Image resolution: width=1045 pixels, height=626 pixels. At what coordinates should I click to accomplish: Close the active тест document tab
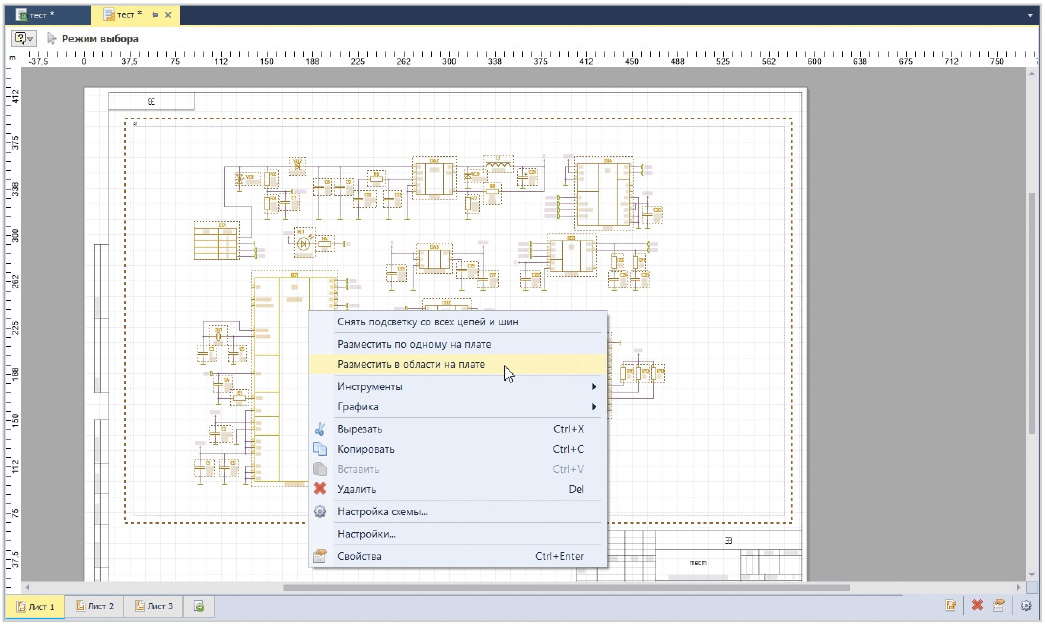point(168,16)
